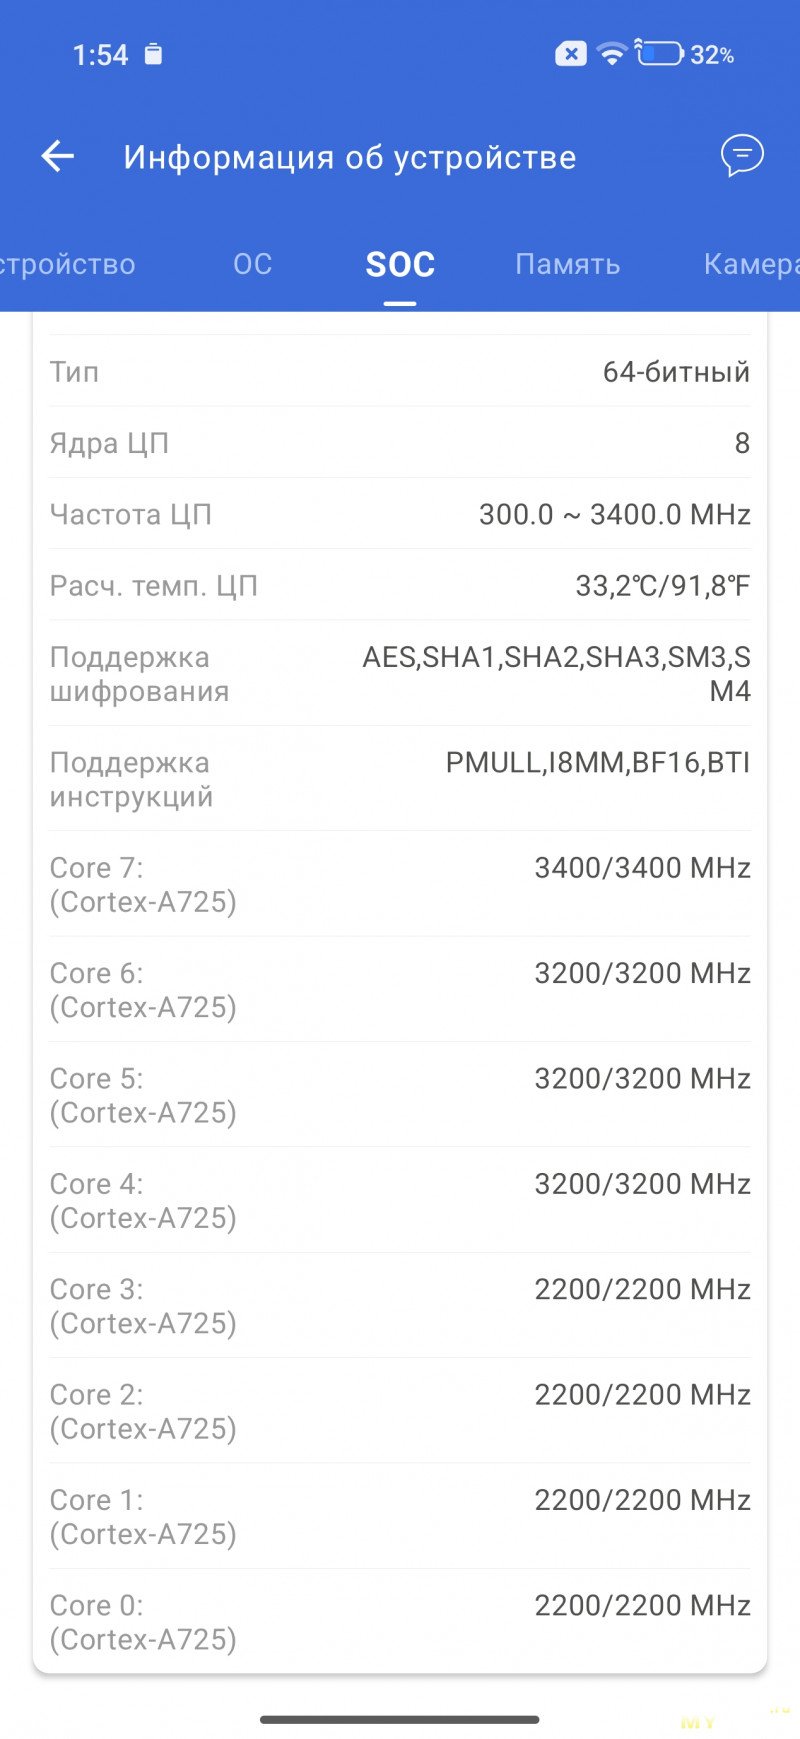Open the Память tab
This screenshot has width=800, height=1739.
567,264
